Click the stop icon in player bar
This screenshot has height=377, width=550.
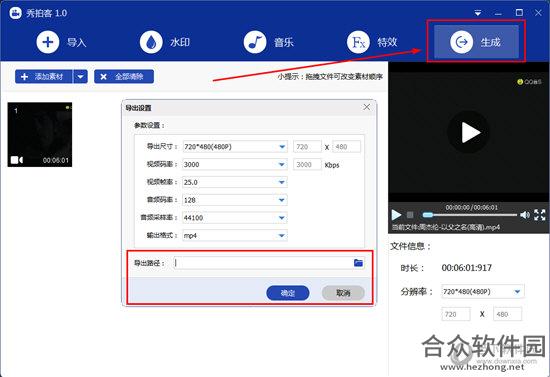point(410,214)
